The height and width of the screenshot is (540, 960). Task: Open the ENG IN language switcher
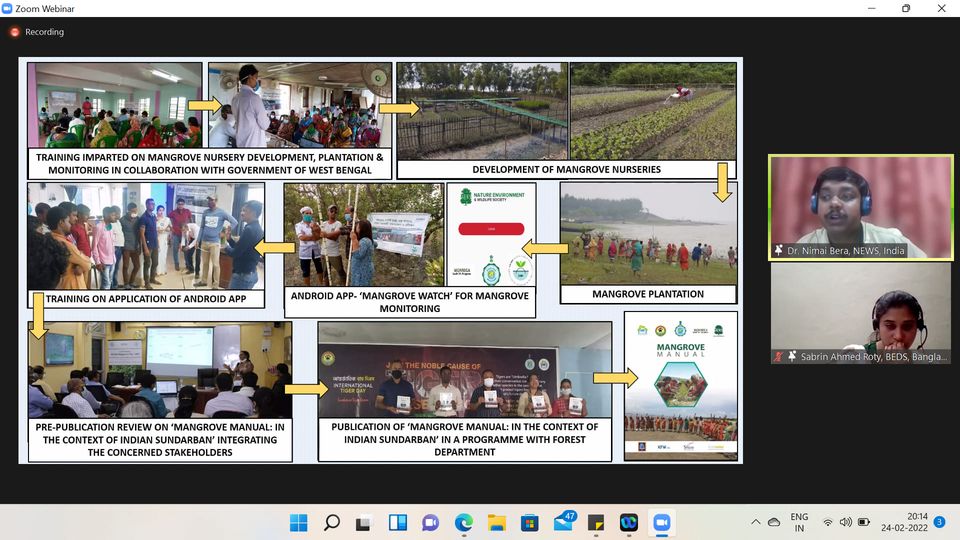click(x=799, y=522)
